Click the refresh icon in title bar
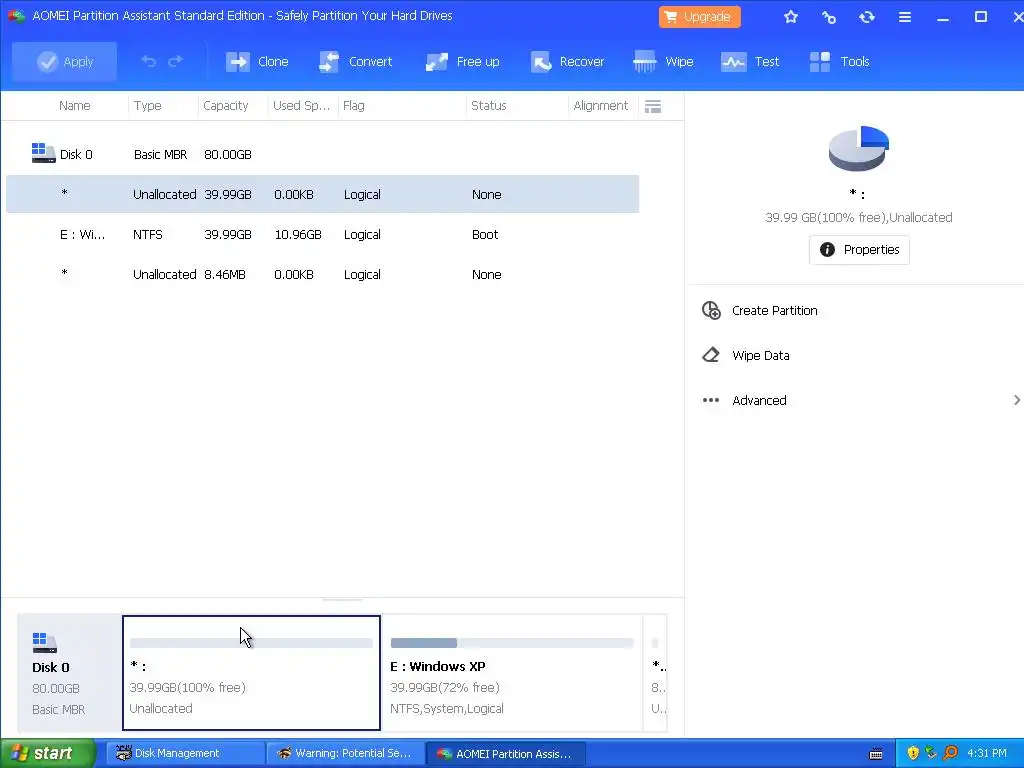This screenshot has width=1024, height=768. pos(867,17)
